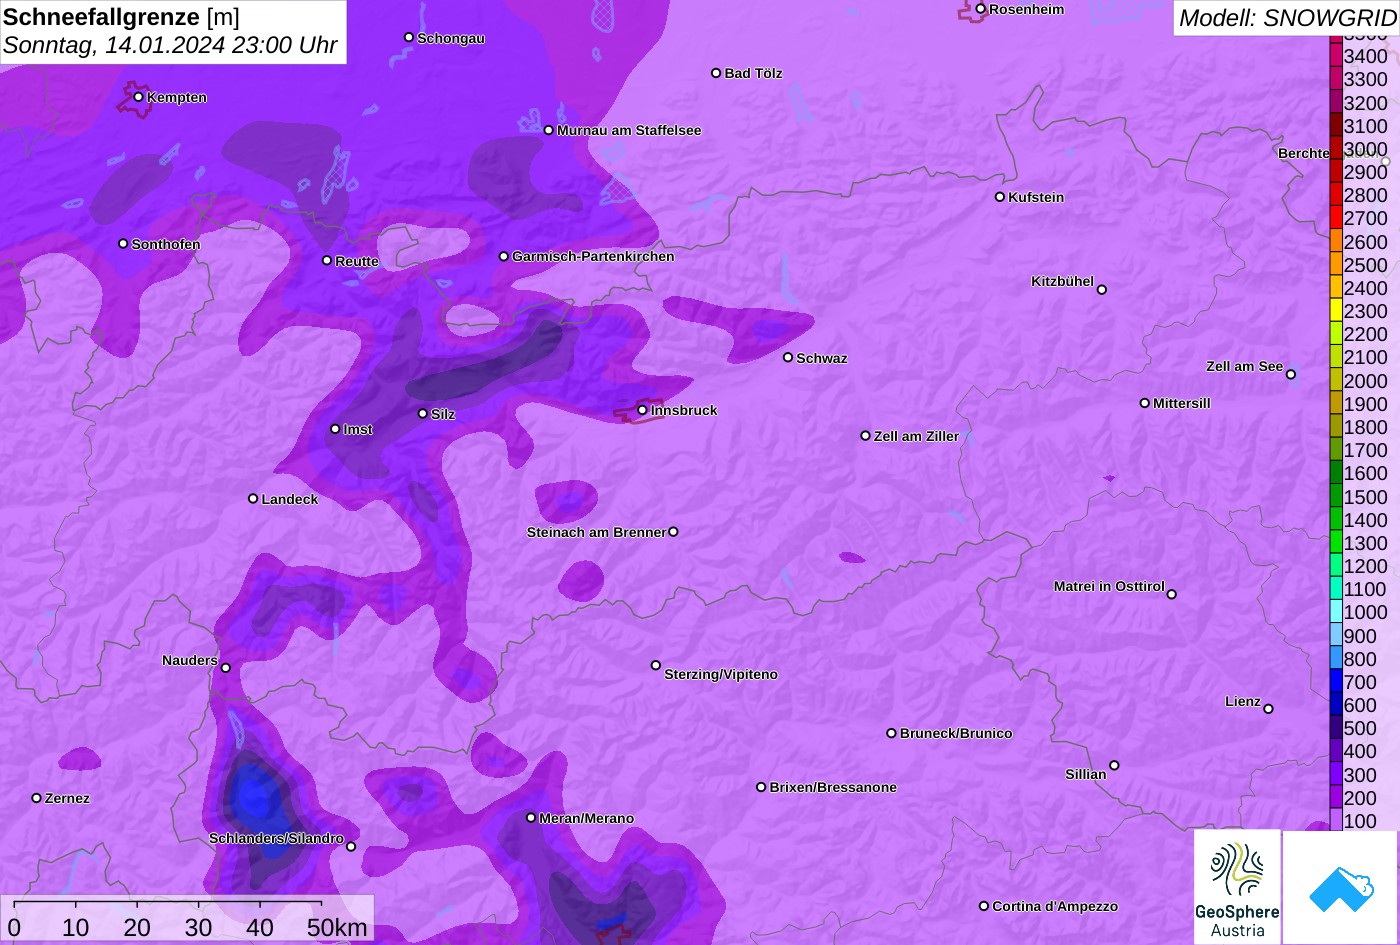Click the Matrei in Osttirol dot
Image resolution: width=1400 pixels, height=945 pixels.
click(1172, 594)
